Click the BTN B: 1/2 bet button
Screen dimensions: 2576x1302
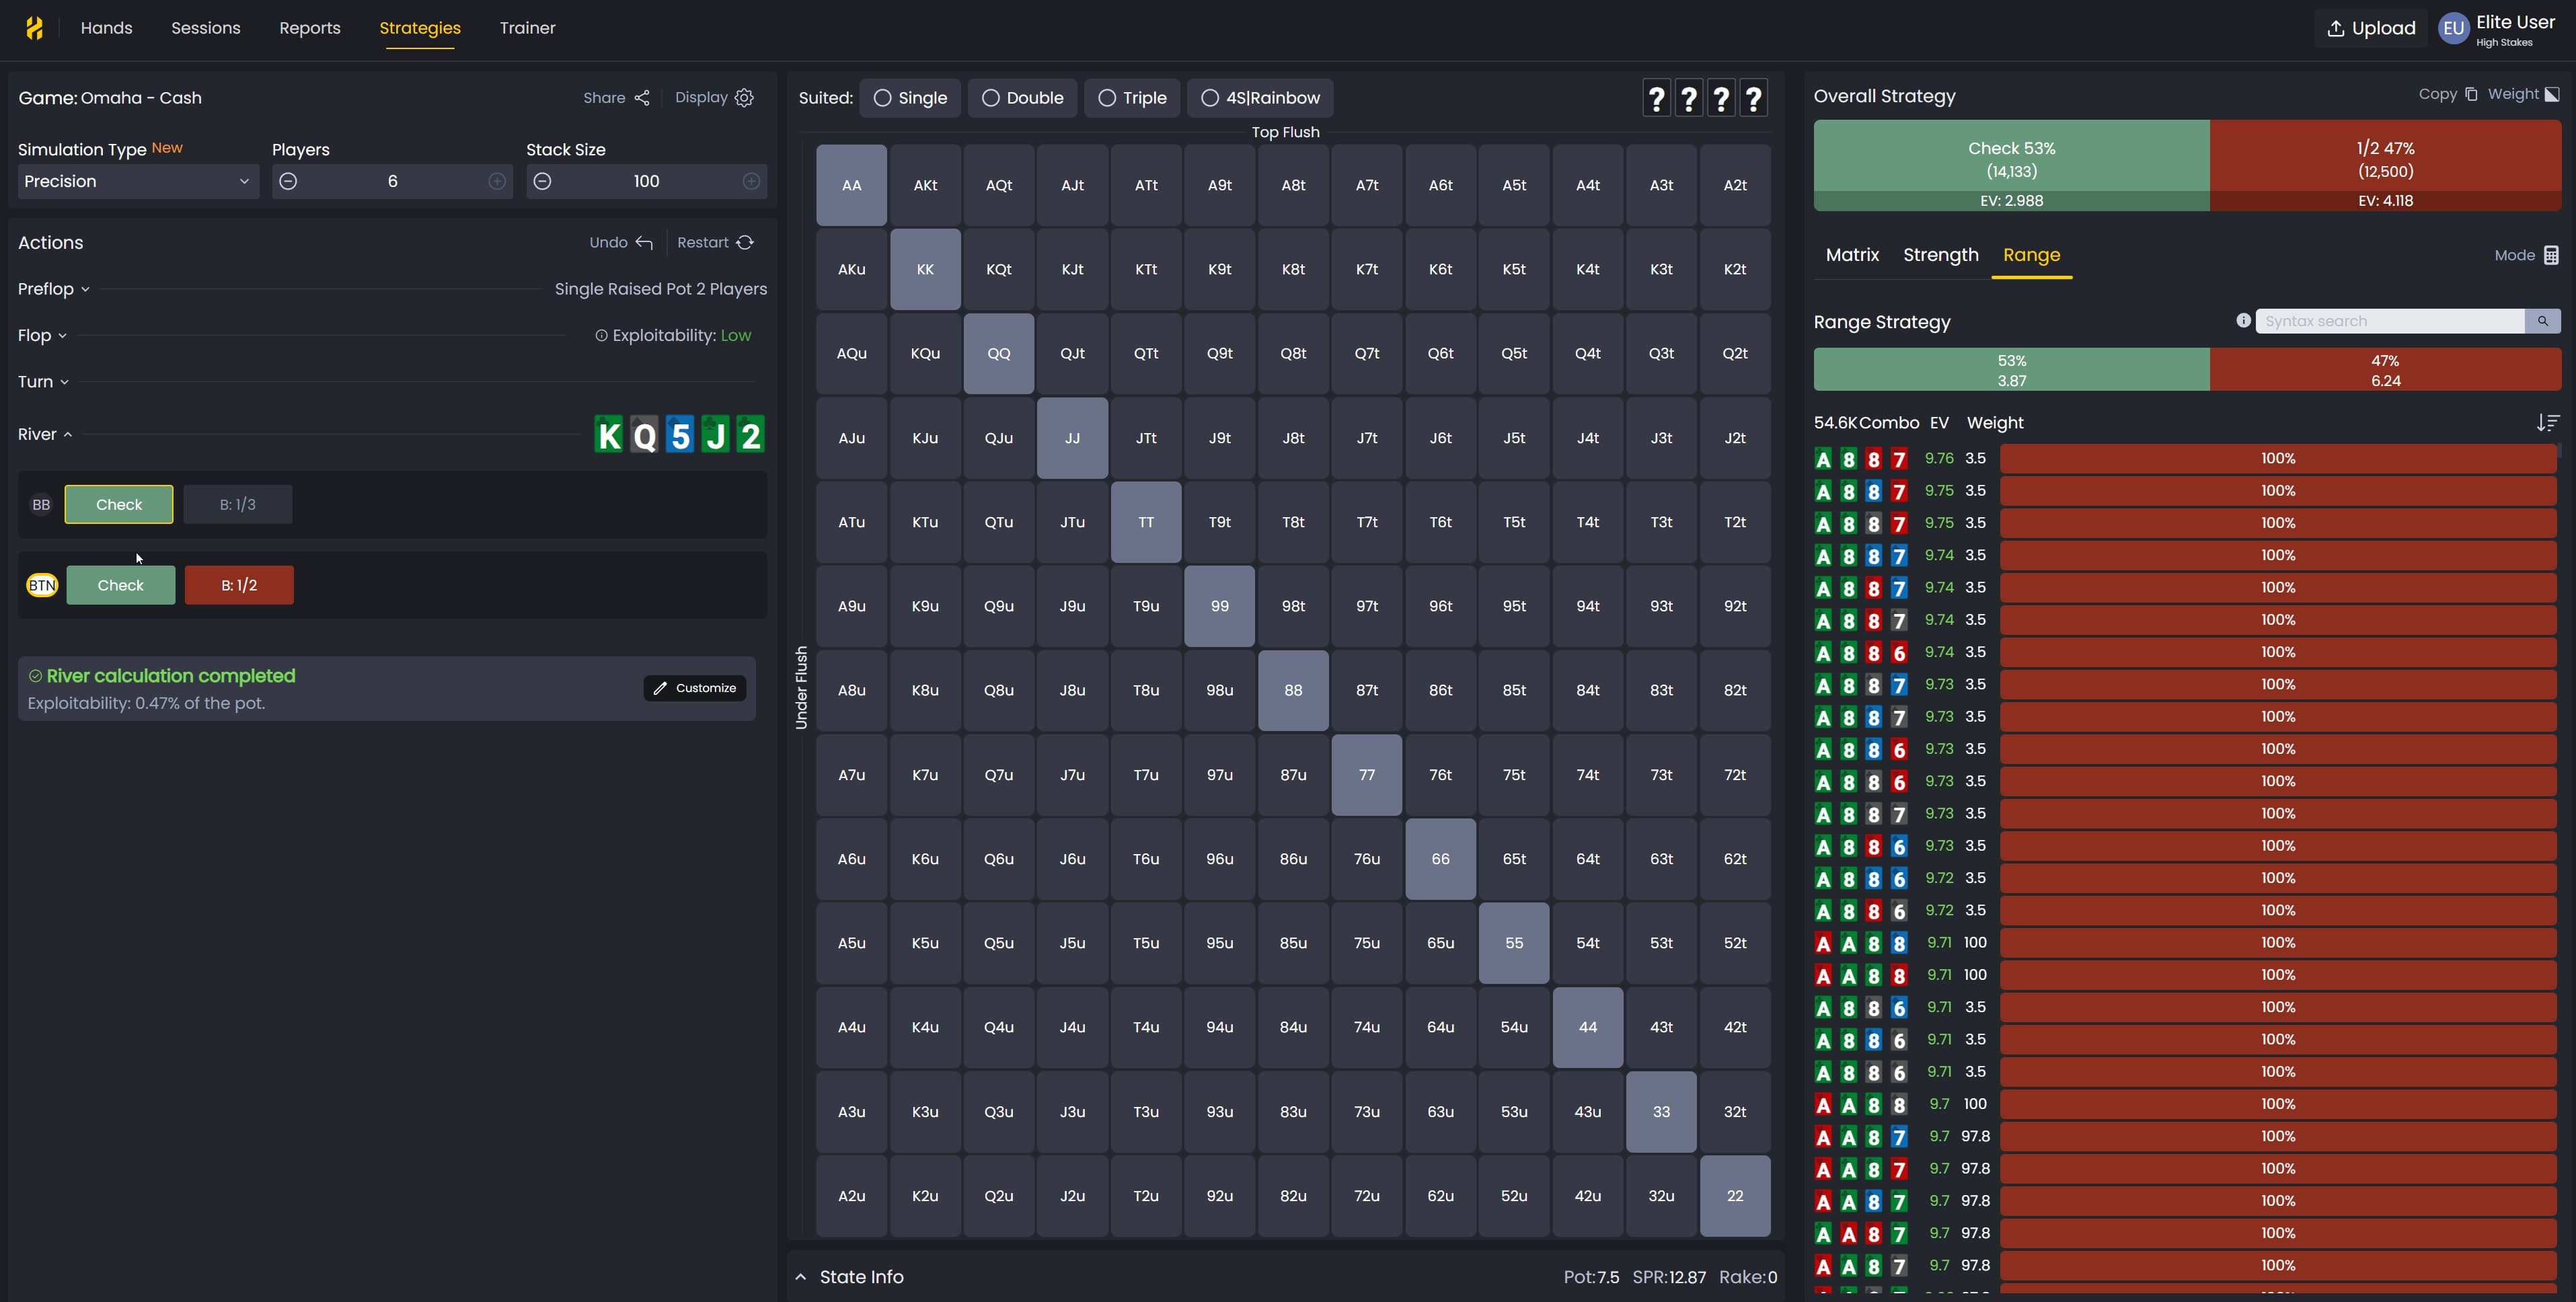coord(239,585)
